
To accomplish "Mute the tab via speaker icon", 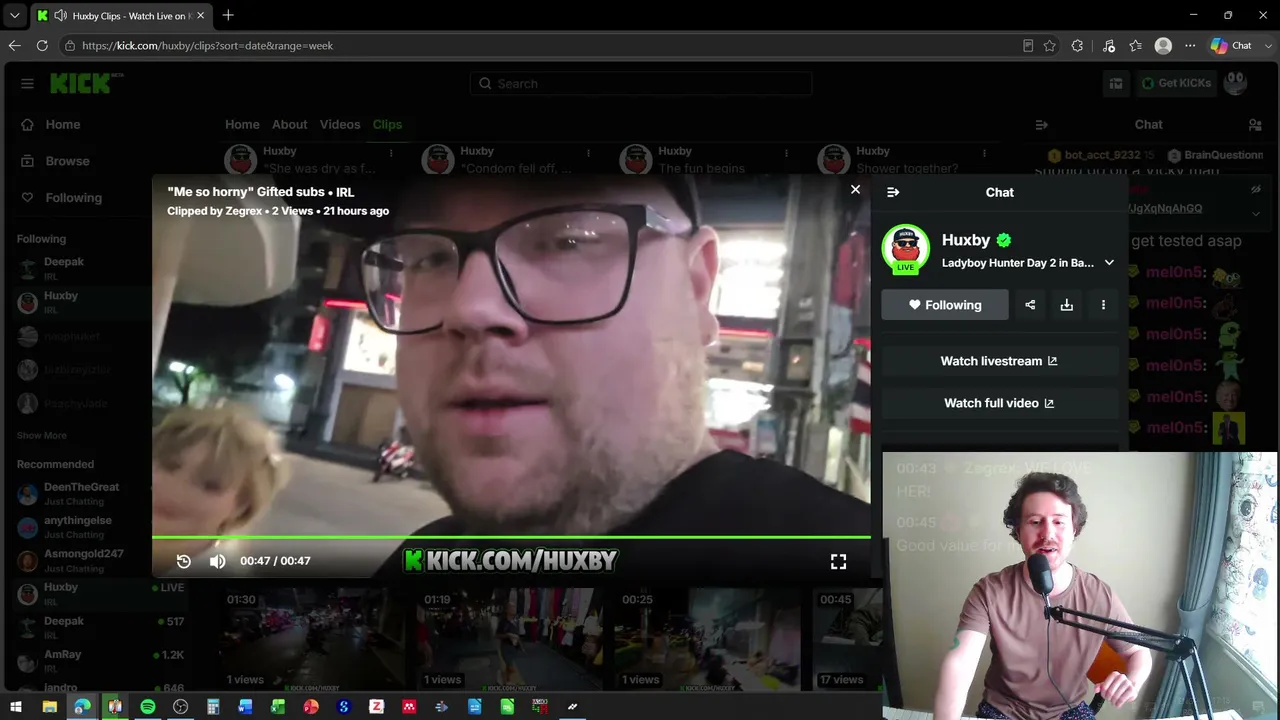I will [60, 16].
